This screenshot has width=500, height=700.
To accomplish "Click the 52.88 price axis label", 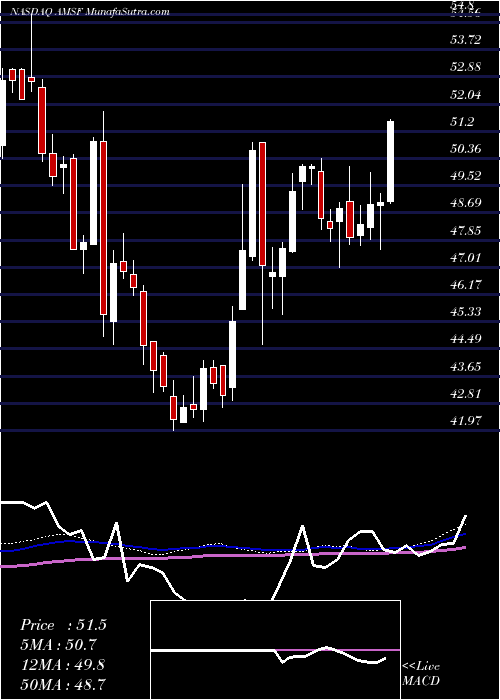I will tap(466, 67).
